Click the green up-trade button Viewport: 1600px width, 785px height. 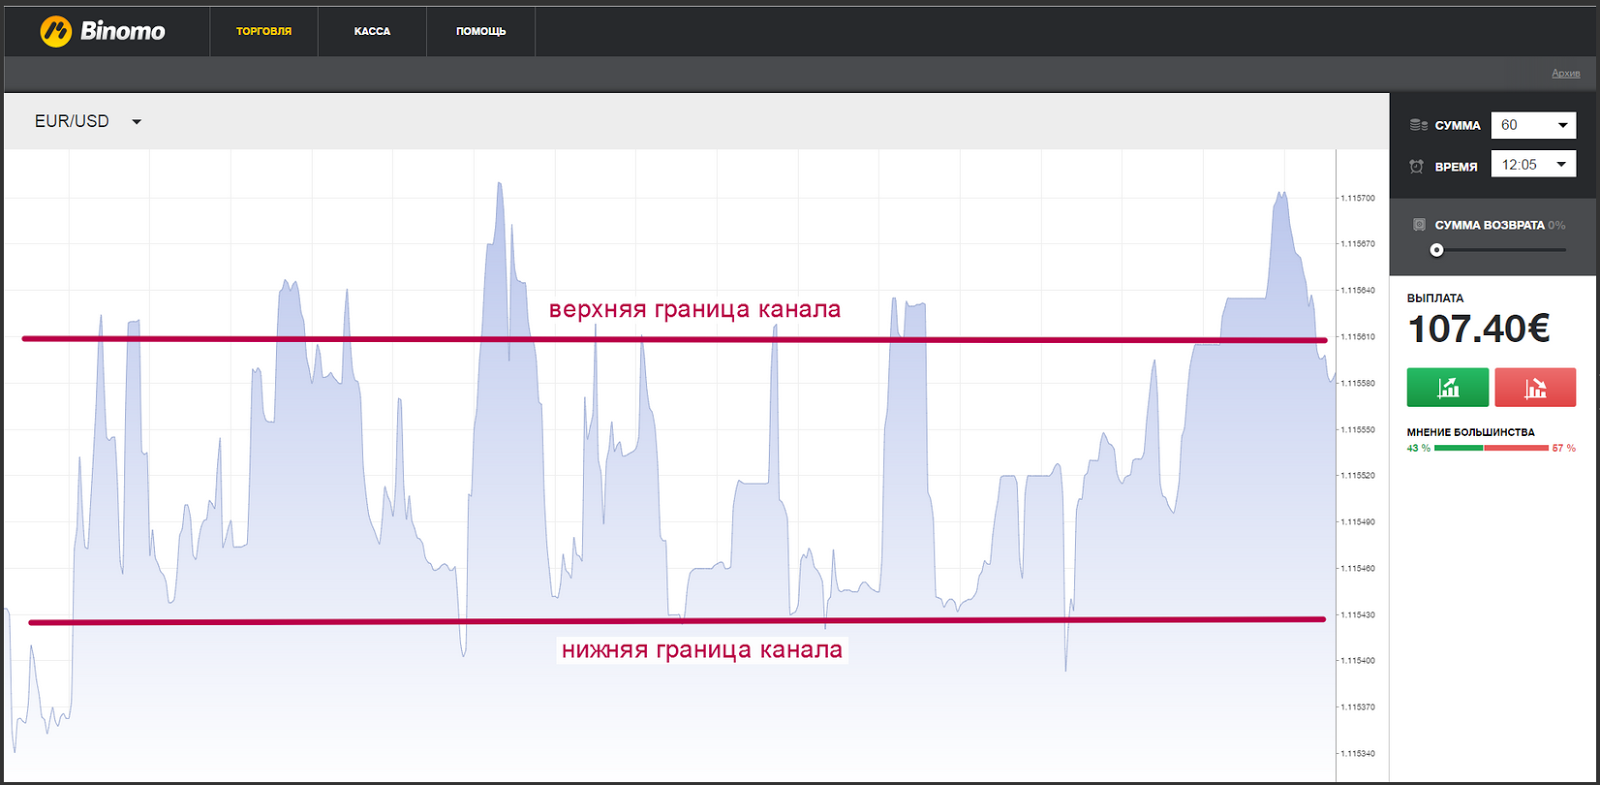(1448, 387)
